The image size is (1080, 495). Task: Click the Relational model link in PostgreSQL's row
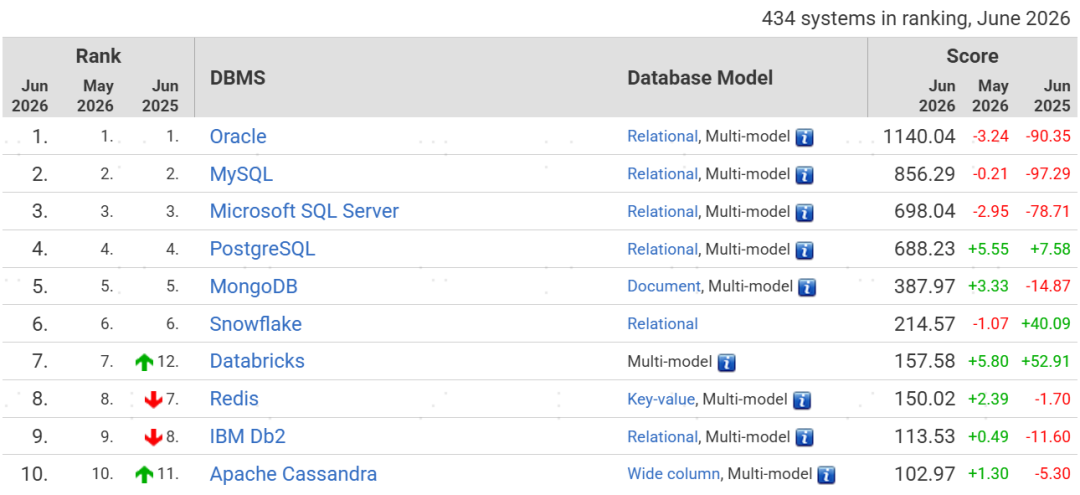click(x=662, y=249)
